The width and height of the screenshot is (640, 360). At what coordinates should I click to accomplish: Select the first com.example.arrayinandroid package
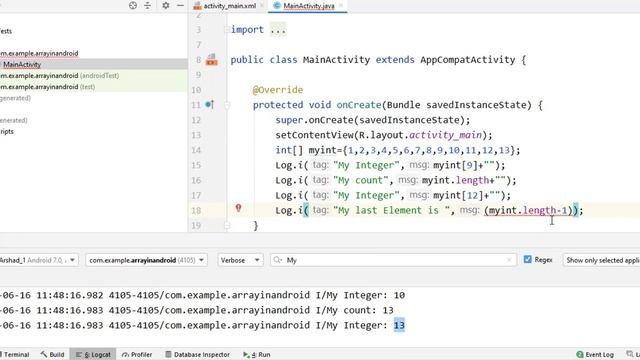39,53
